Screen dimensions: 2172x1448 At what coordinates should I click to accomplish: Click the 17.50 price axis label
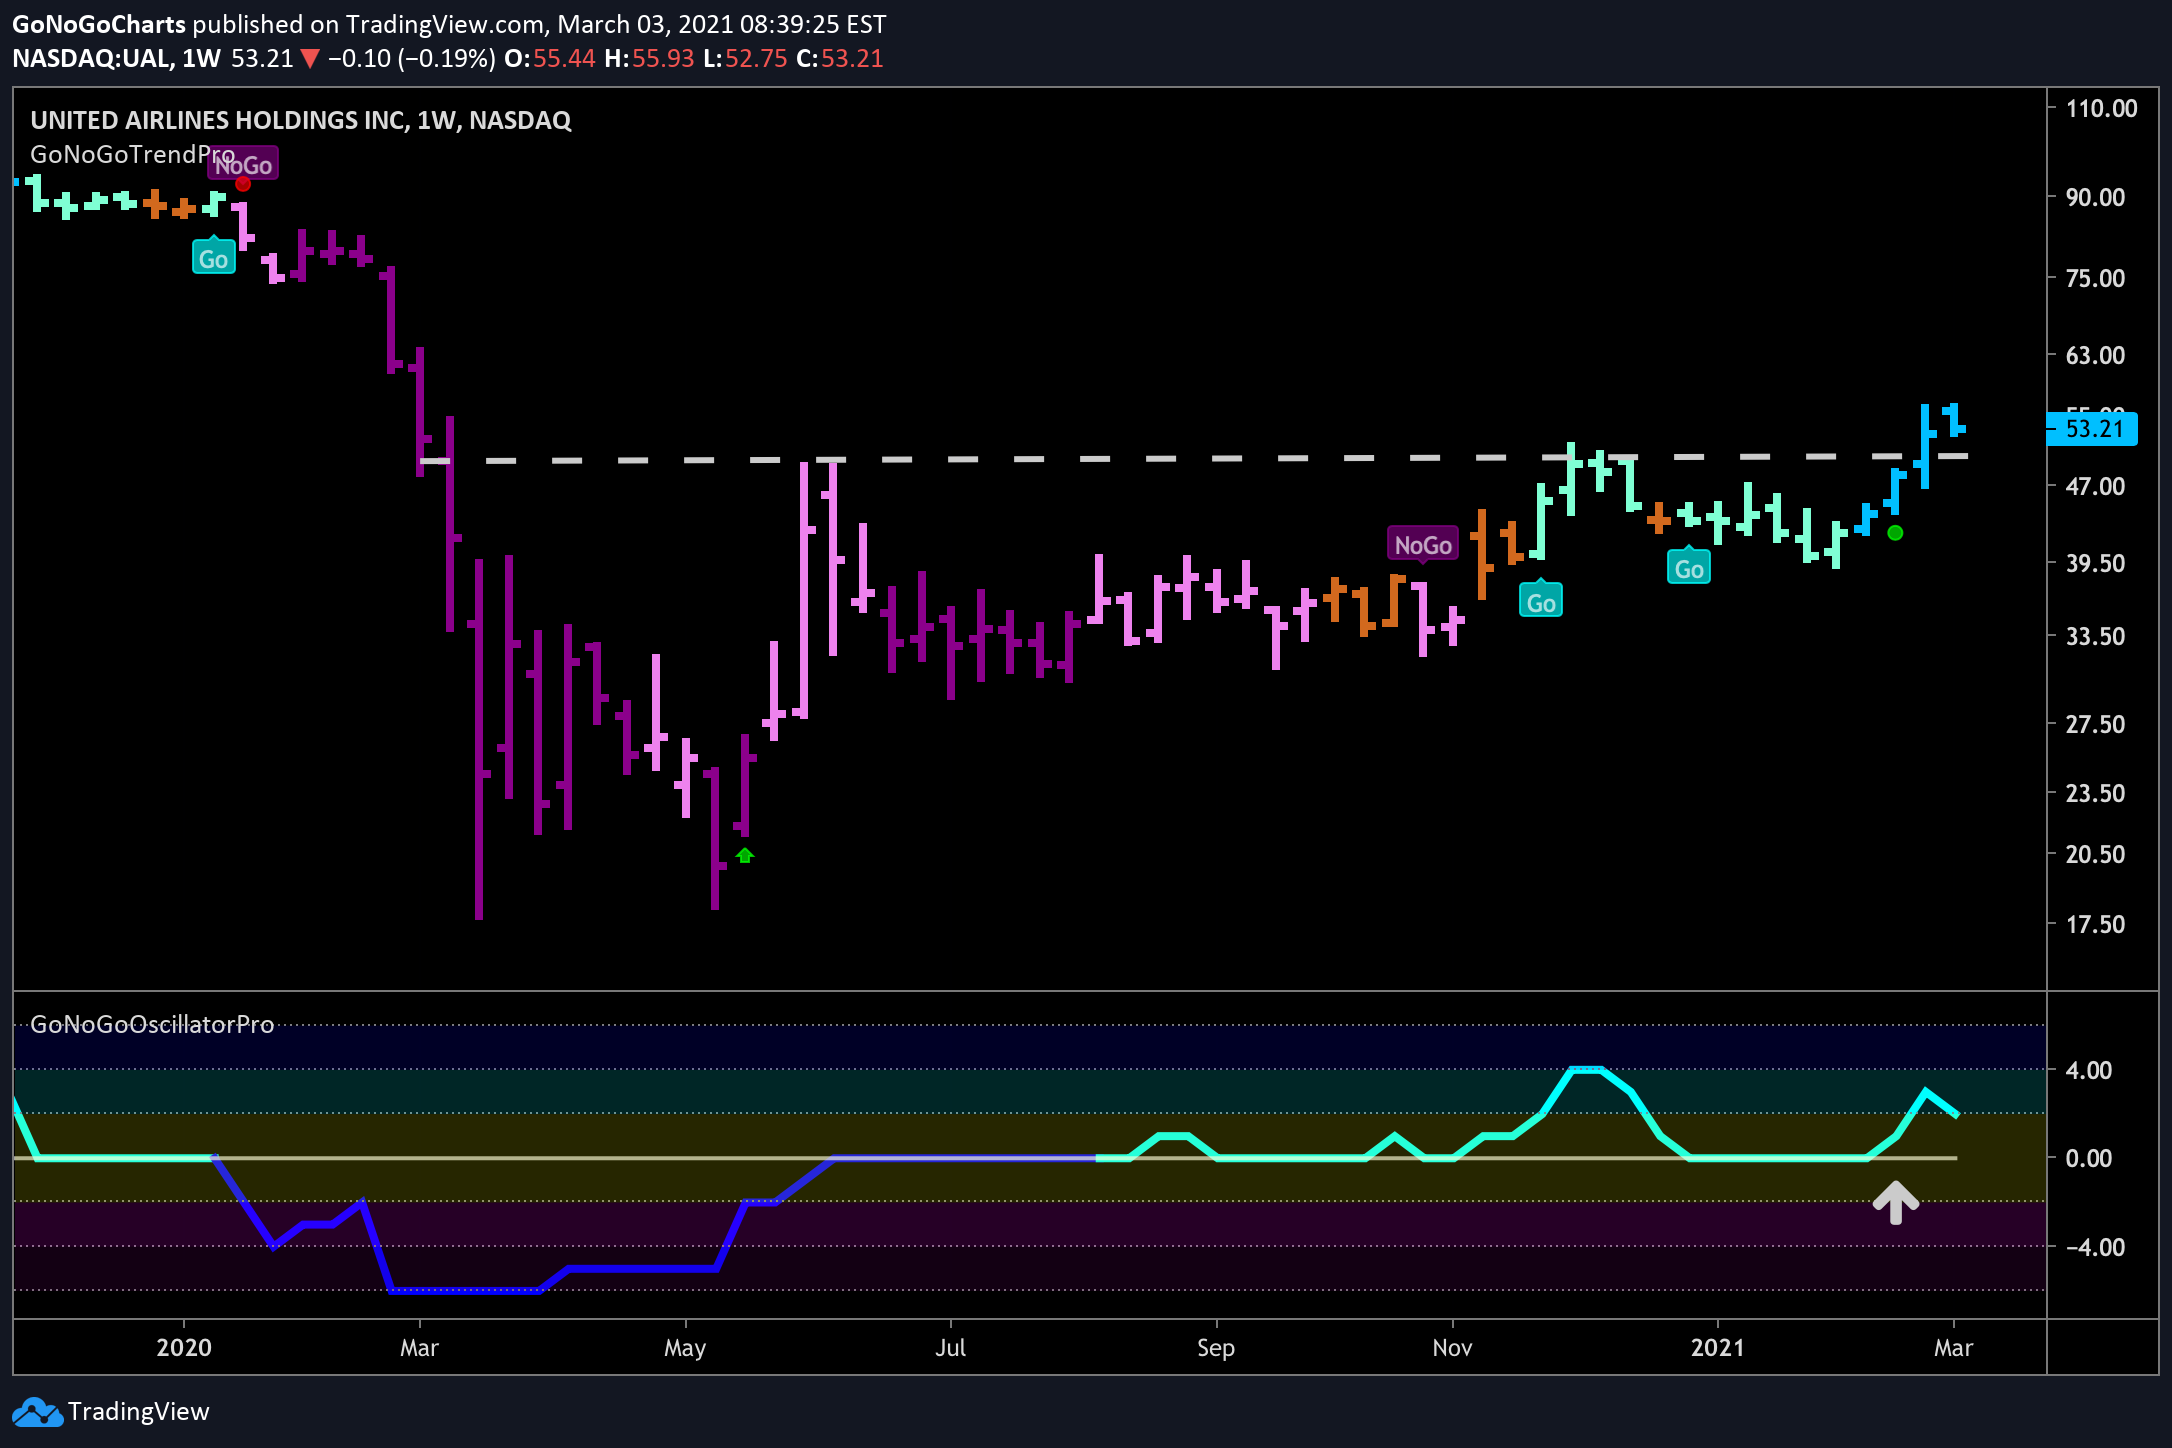pyautogui.click(x=2095, y=924)
